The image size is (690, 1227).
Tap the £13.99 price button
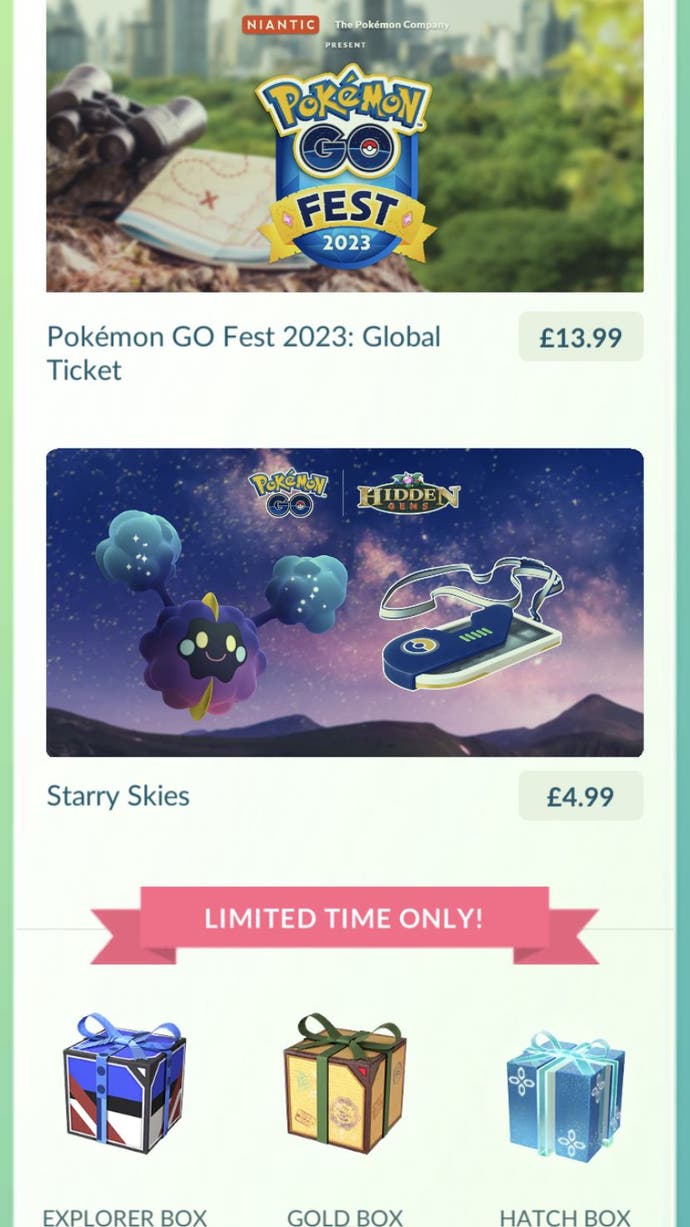[580, 337]
